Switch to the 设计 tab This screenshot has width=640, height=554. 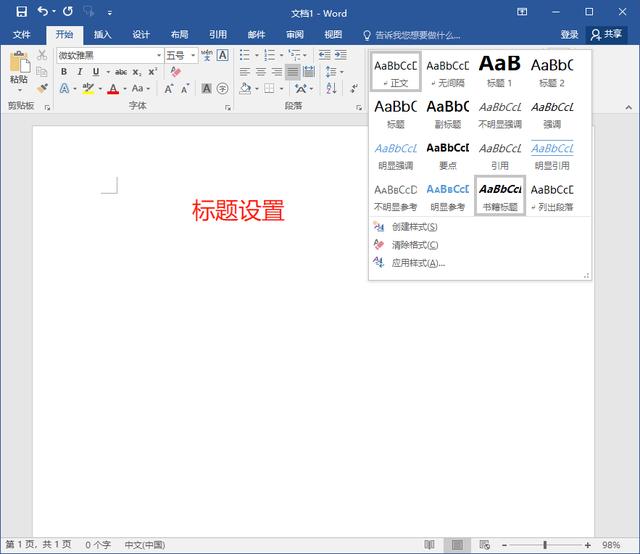click(x=141, y=35)
